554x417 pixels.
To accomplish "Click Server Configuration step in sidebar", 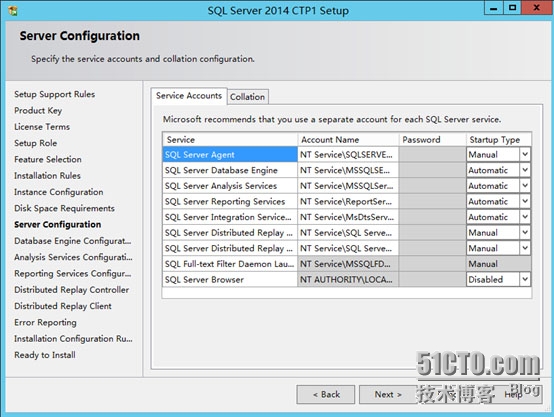I will (58, 224).
